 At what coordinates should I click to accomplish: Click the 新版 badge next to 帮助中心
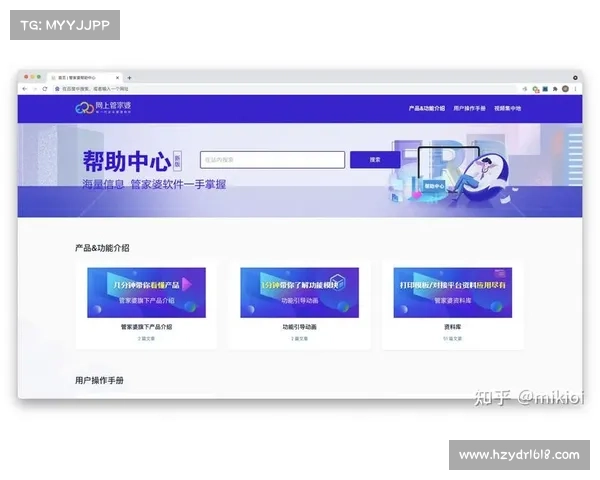[177, 160]
